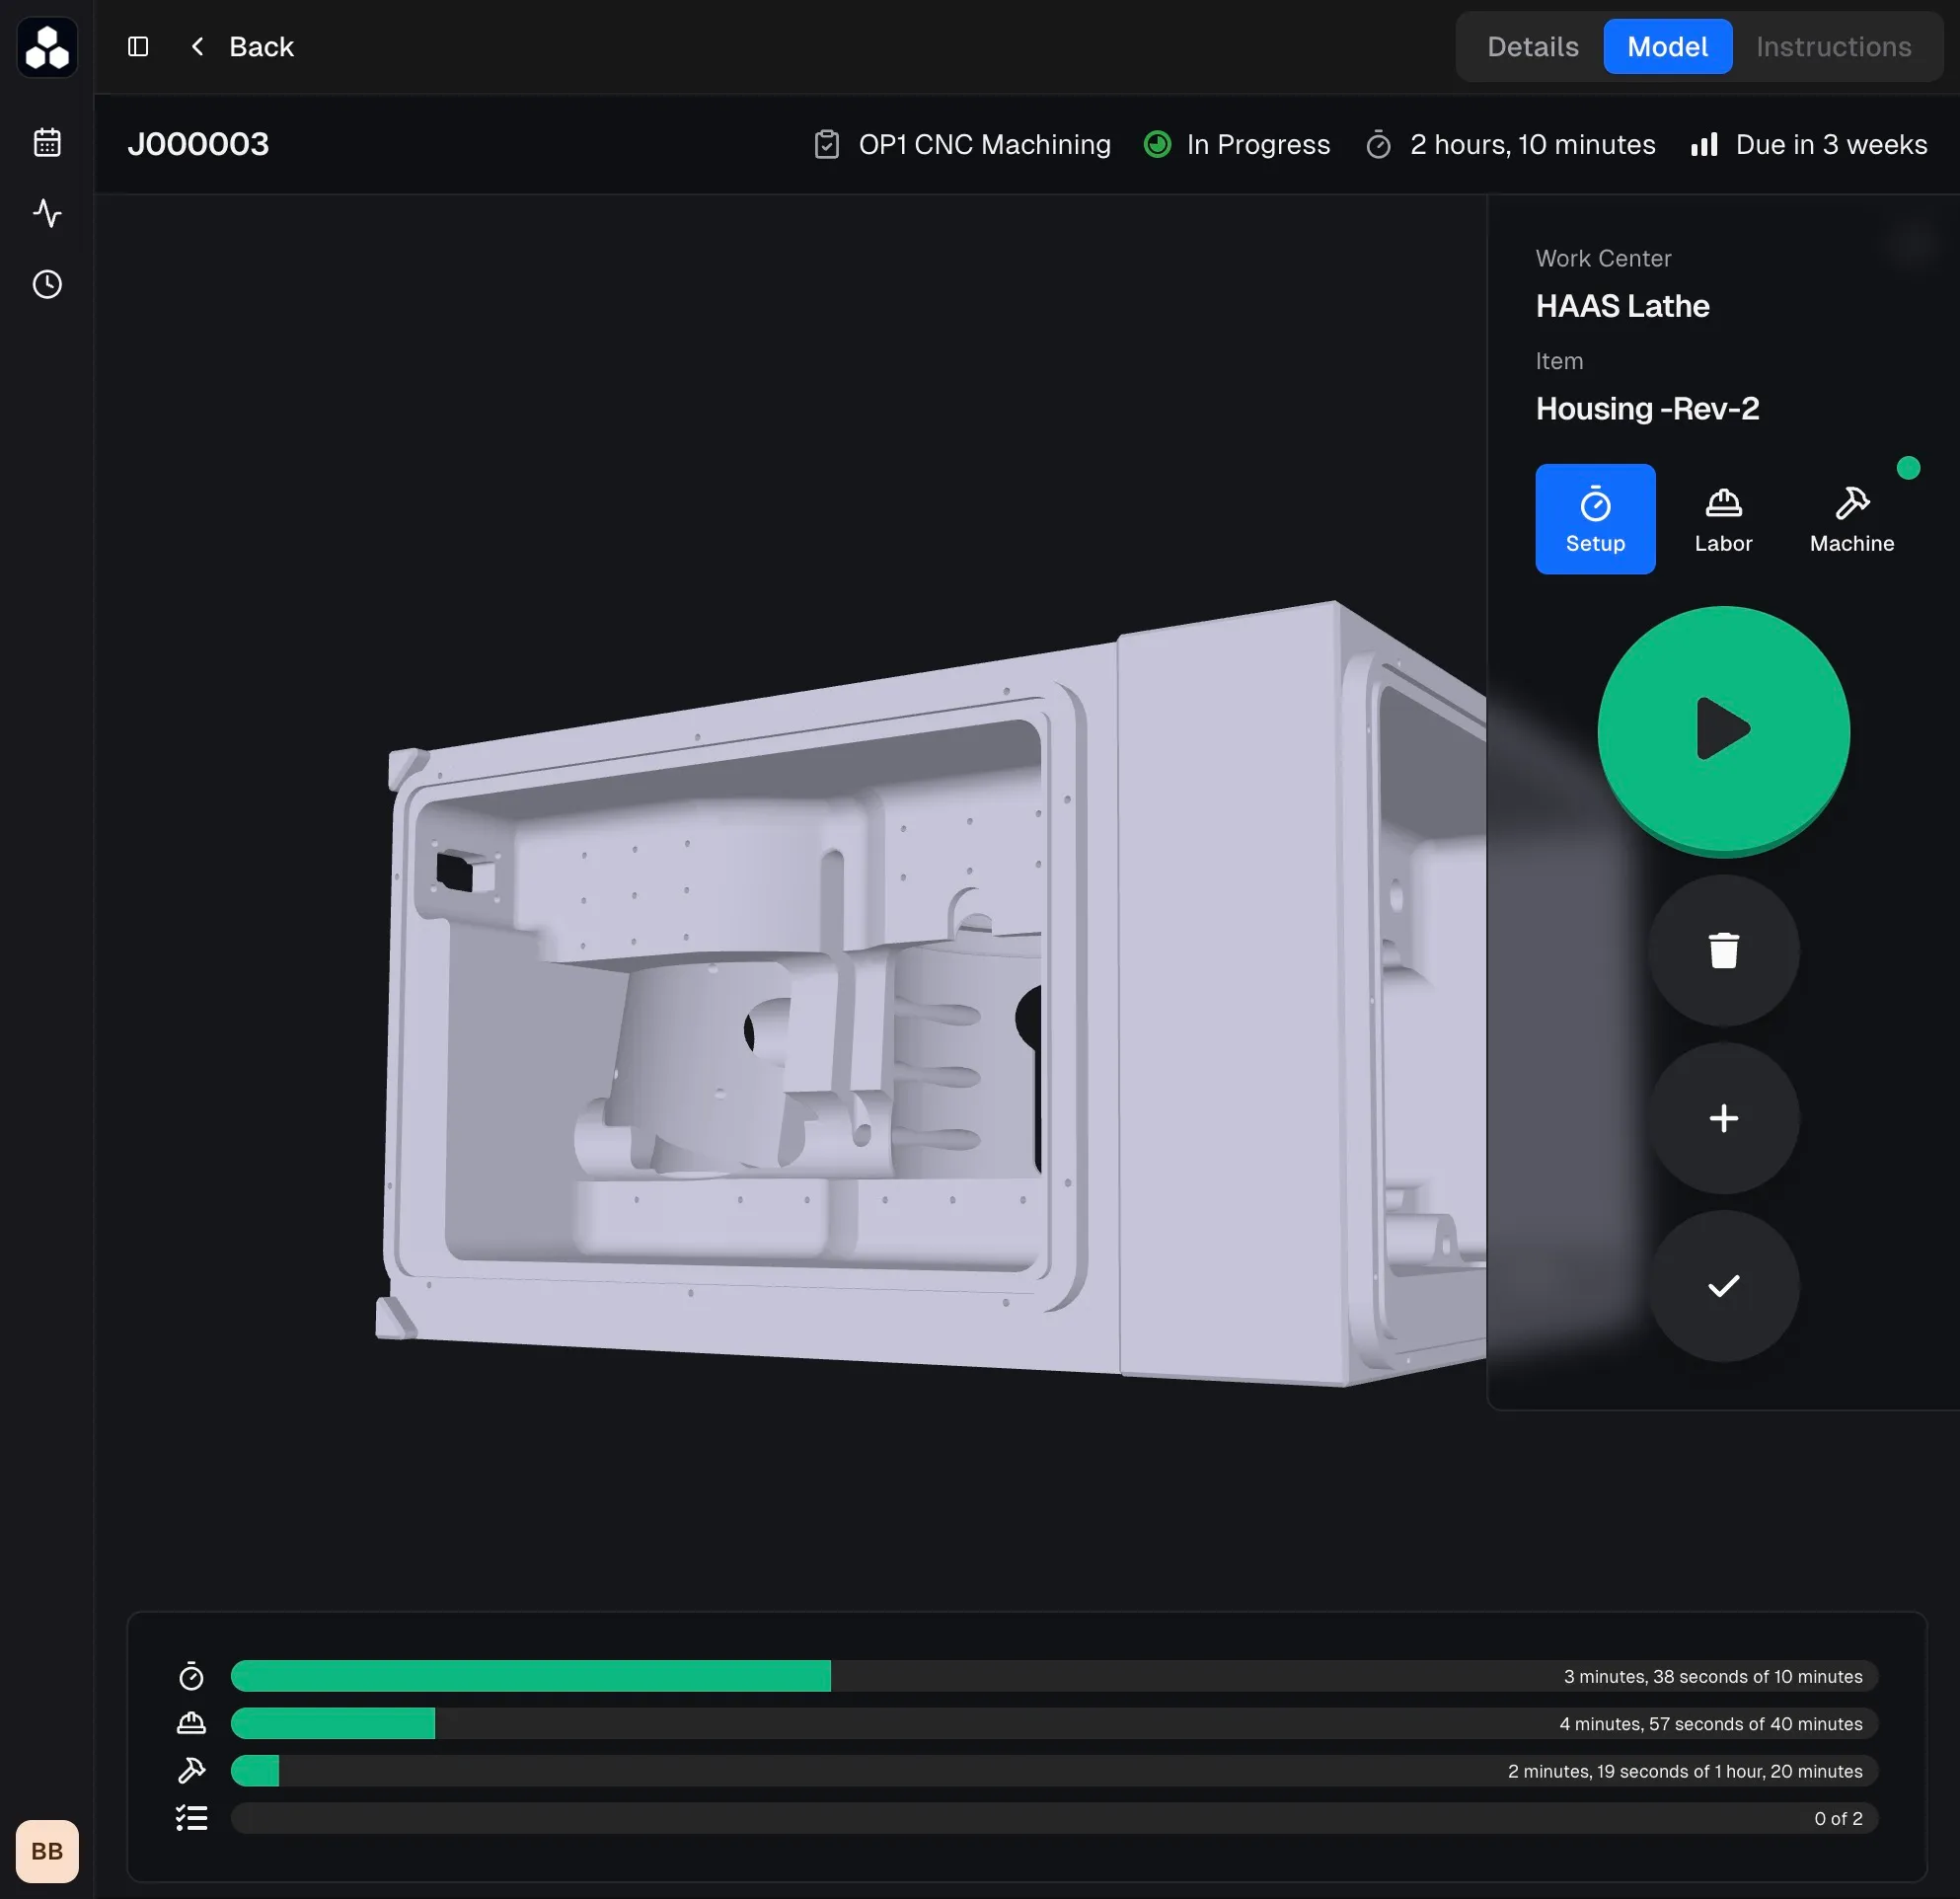Start the timer with the green play button
The width and height of the screenshot is (1960, 1899).
click(x=1723, y=730)
